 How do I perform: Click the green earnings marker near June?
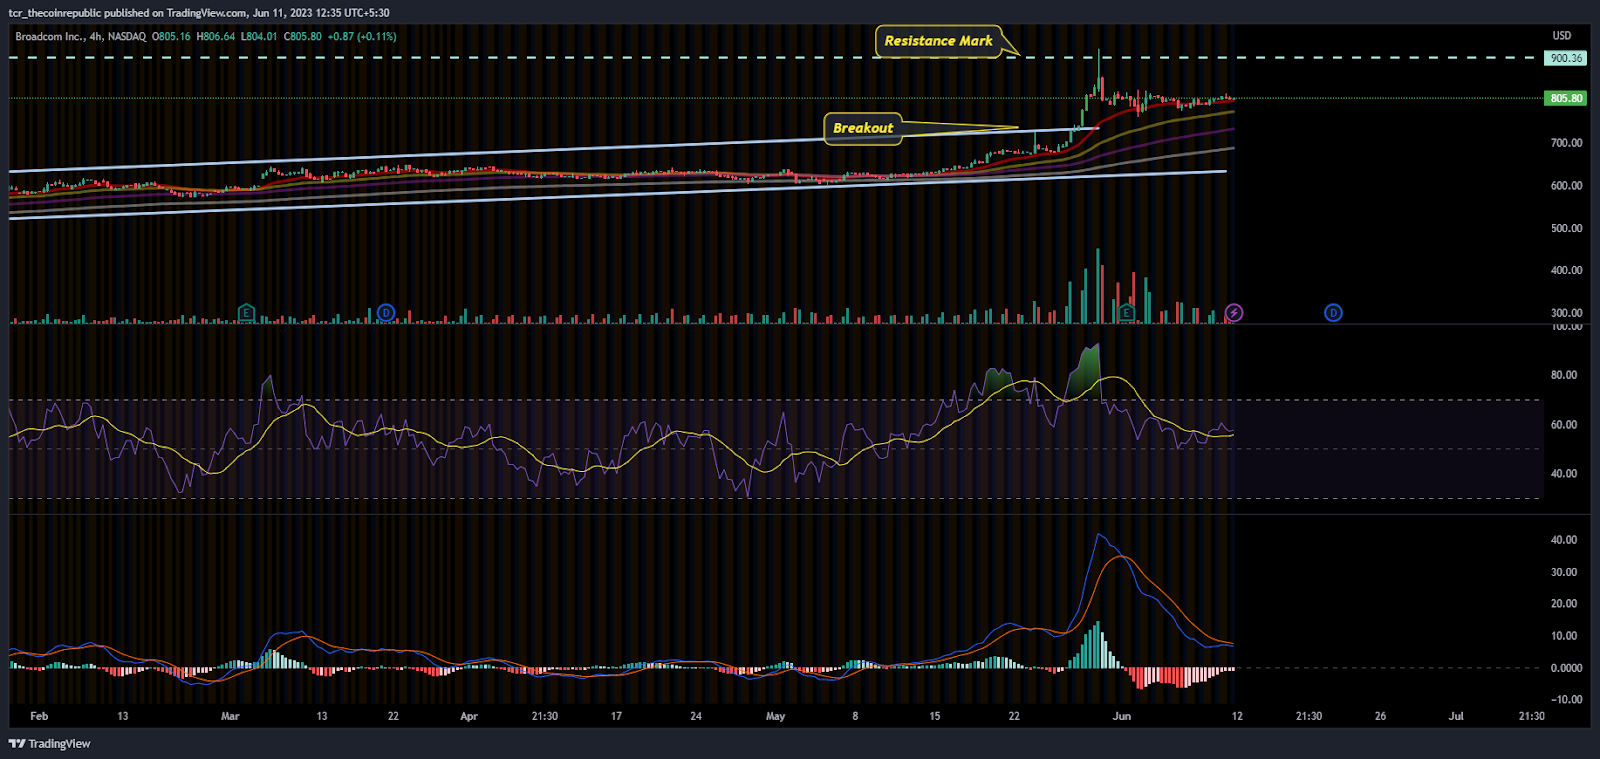(x=1126, y=313)
